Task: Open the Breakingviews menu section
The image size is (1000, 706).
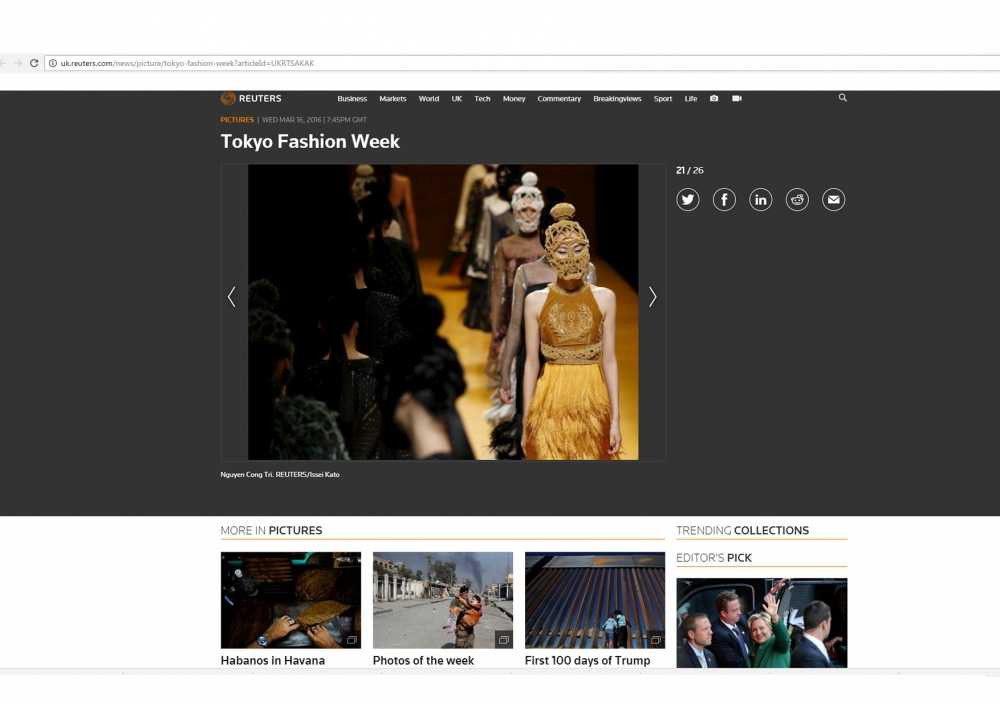Action: (617, 99)
